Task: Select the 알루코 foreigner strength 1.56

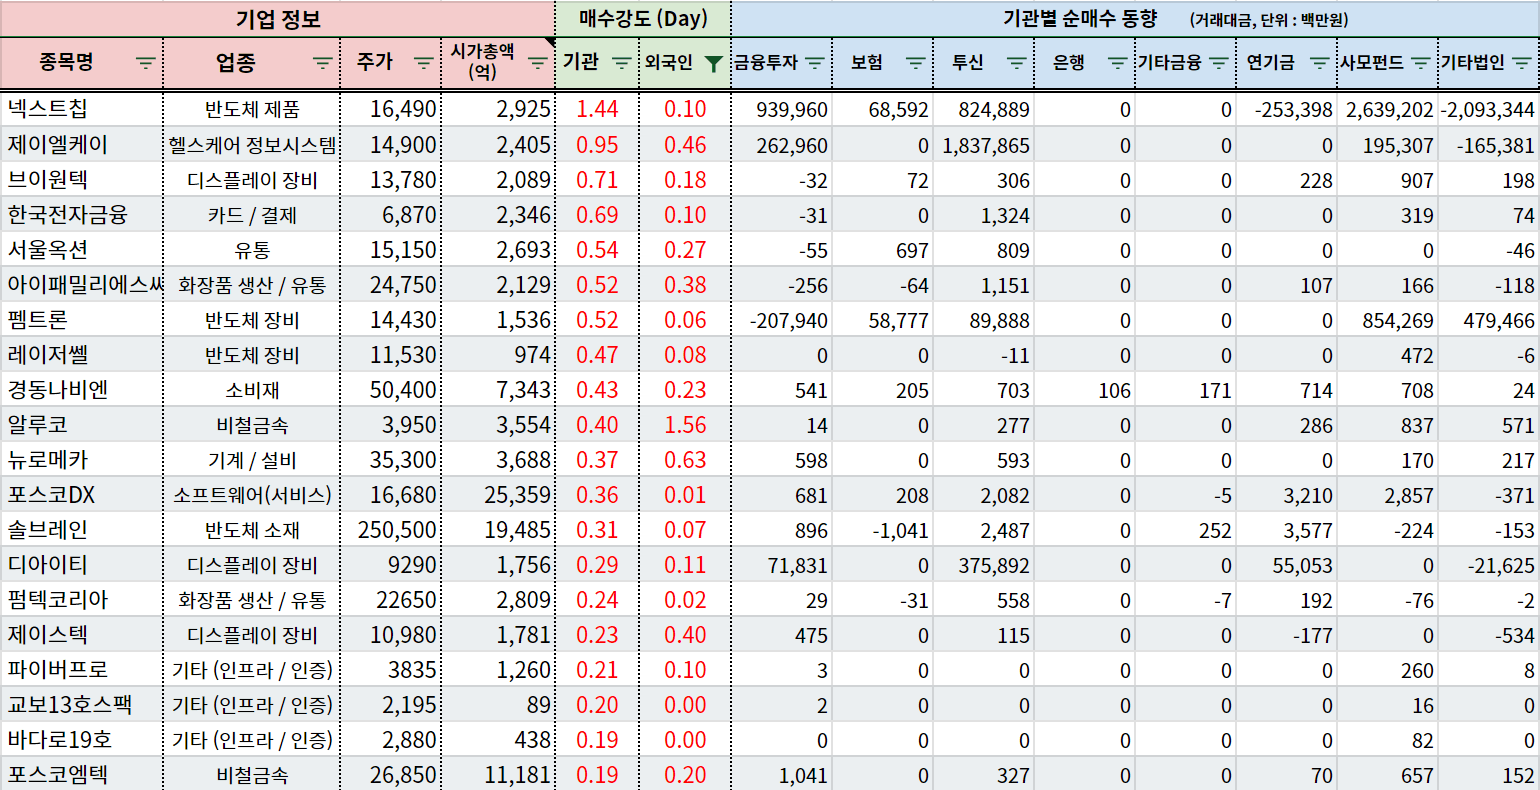Action: (685, 424)
